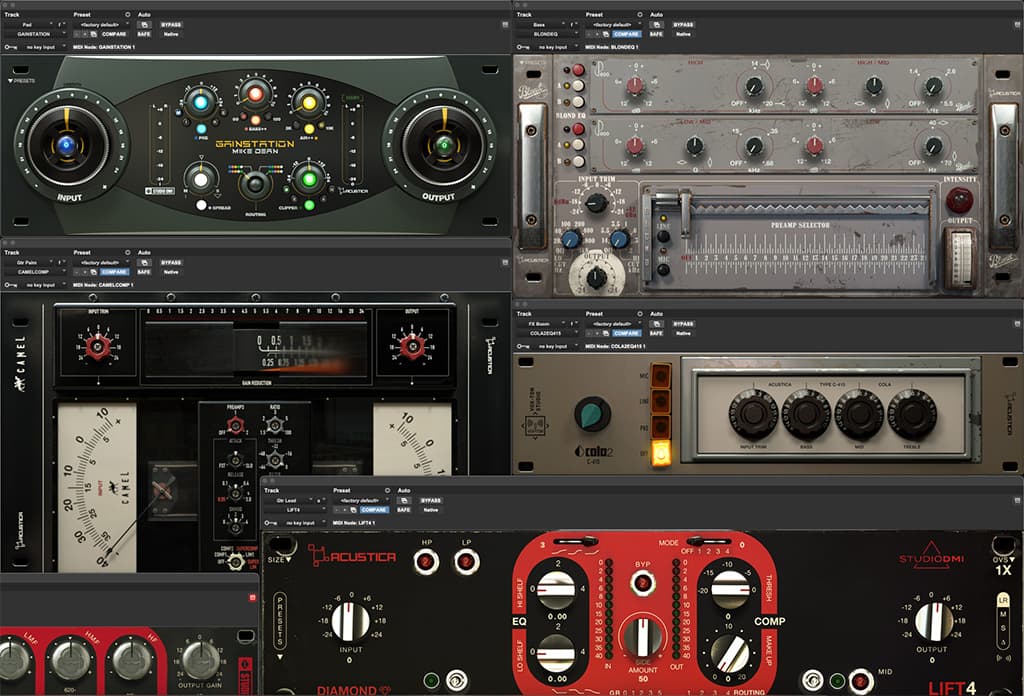Click the LIFT4 OUTPUT knob

tap(933, 622)
